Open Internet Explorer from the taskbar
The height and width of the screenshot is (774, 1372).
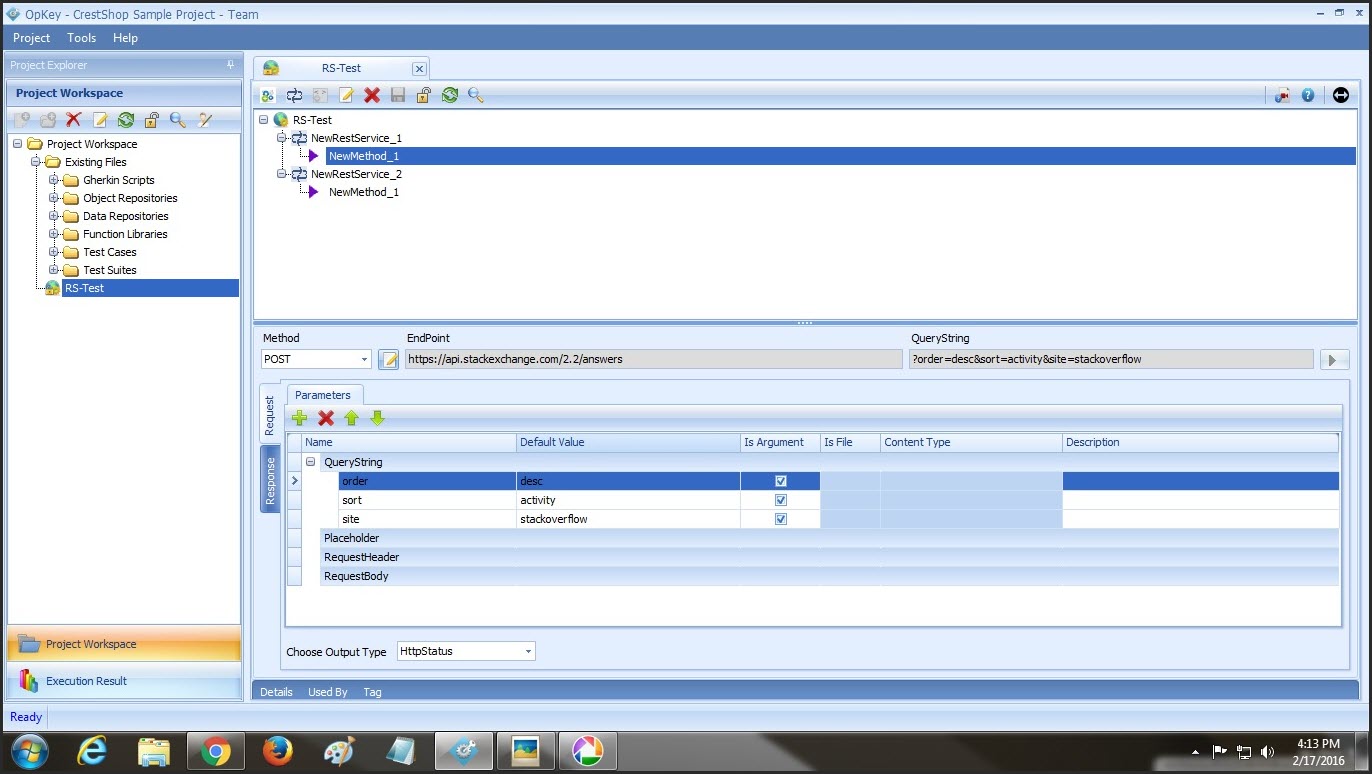(92, 751)
